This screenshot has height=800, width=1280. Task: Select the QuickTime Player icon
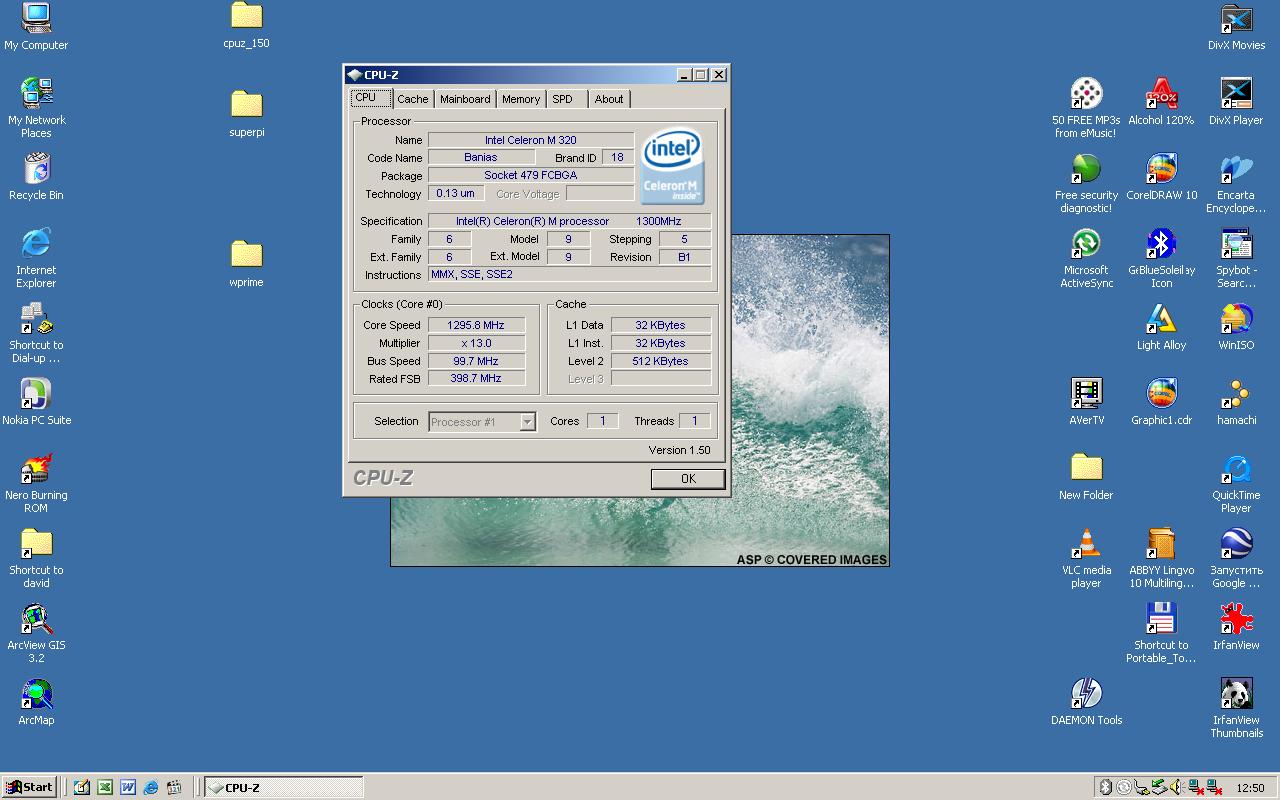1236,483
